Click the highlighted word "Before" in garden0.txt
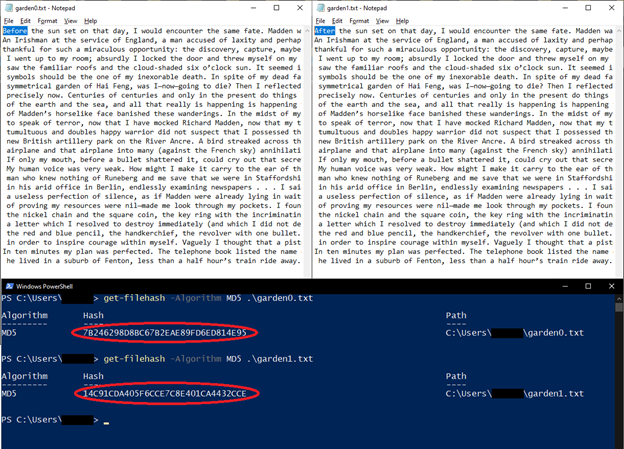The image size is (624, 449). [15, 32]
